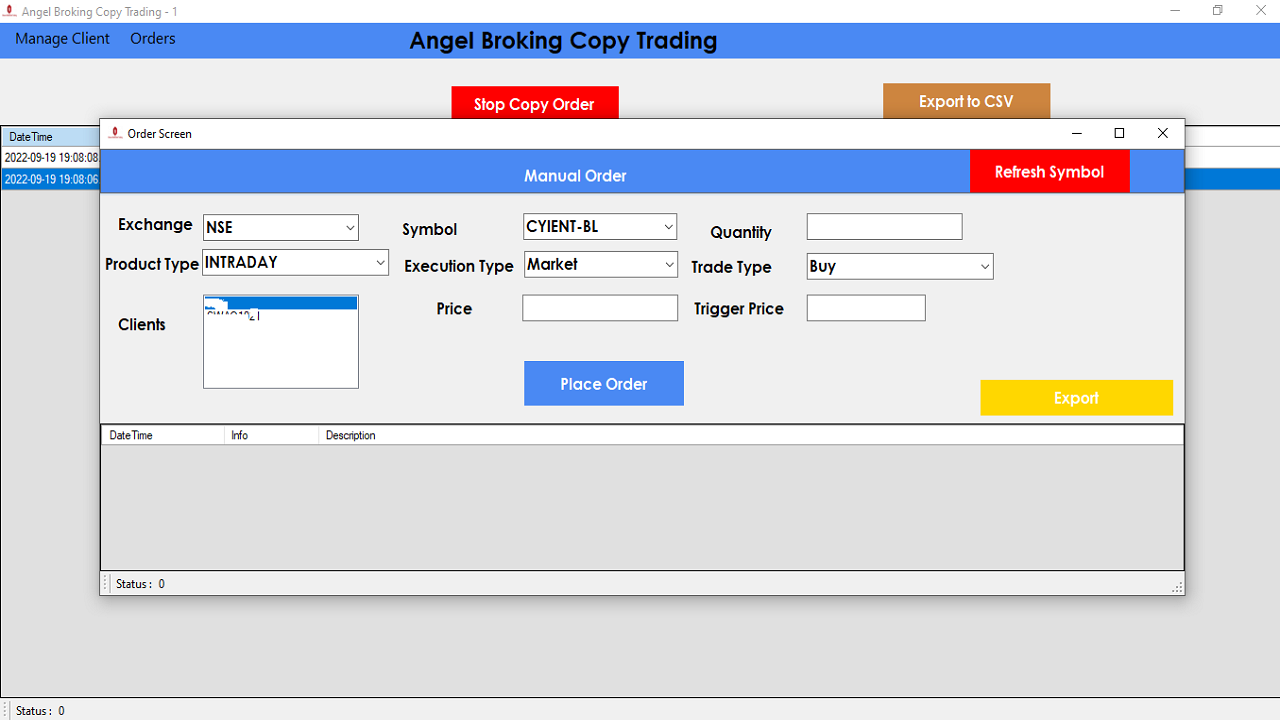Viewport: 1280px width, 720px height.
Task: Click the Place Order button
Action: (603, 383)
